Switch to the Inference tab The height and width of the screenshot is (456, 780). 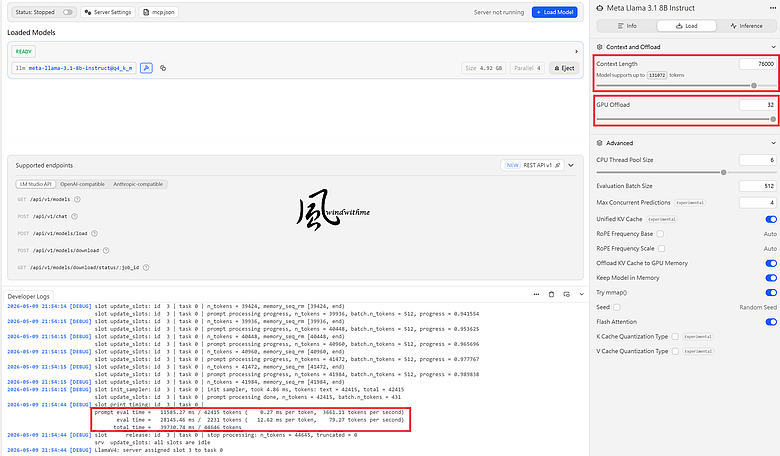point(747,26)
